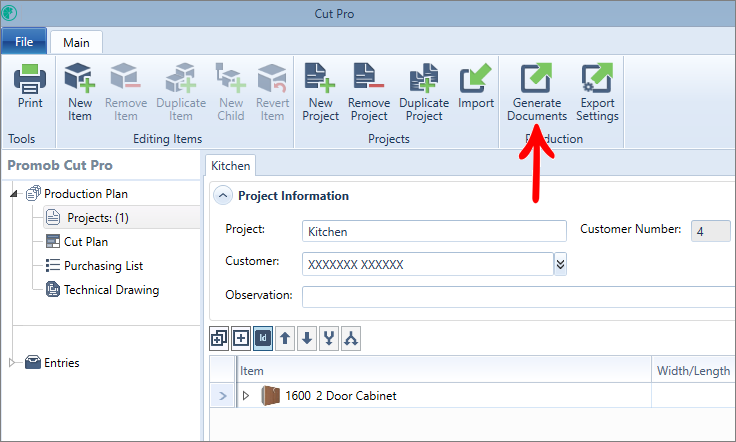Collapse the Project Information section
Image resolution: width=736 pixels, height=442 pixels.
coord(223,195)
